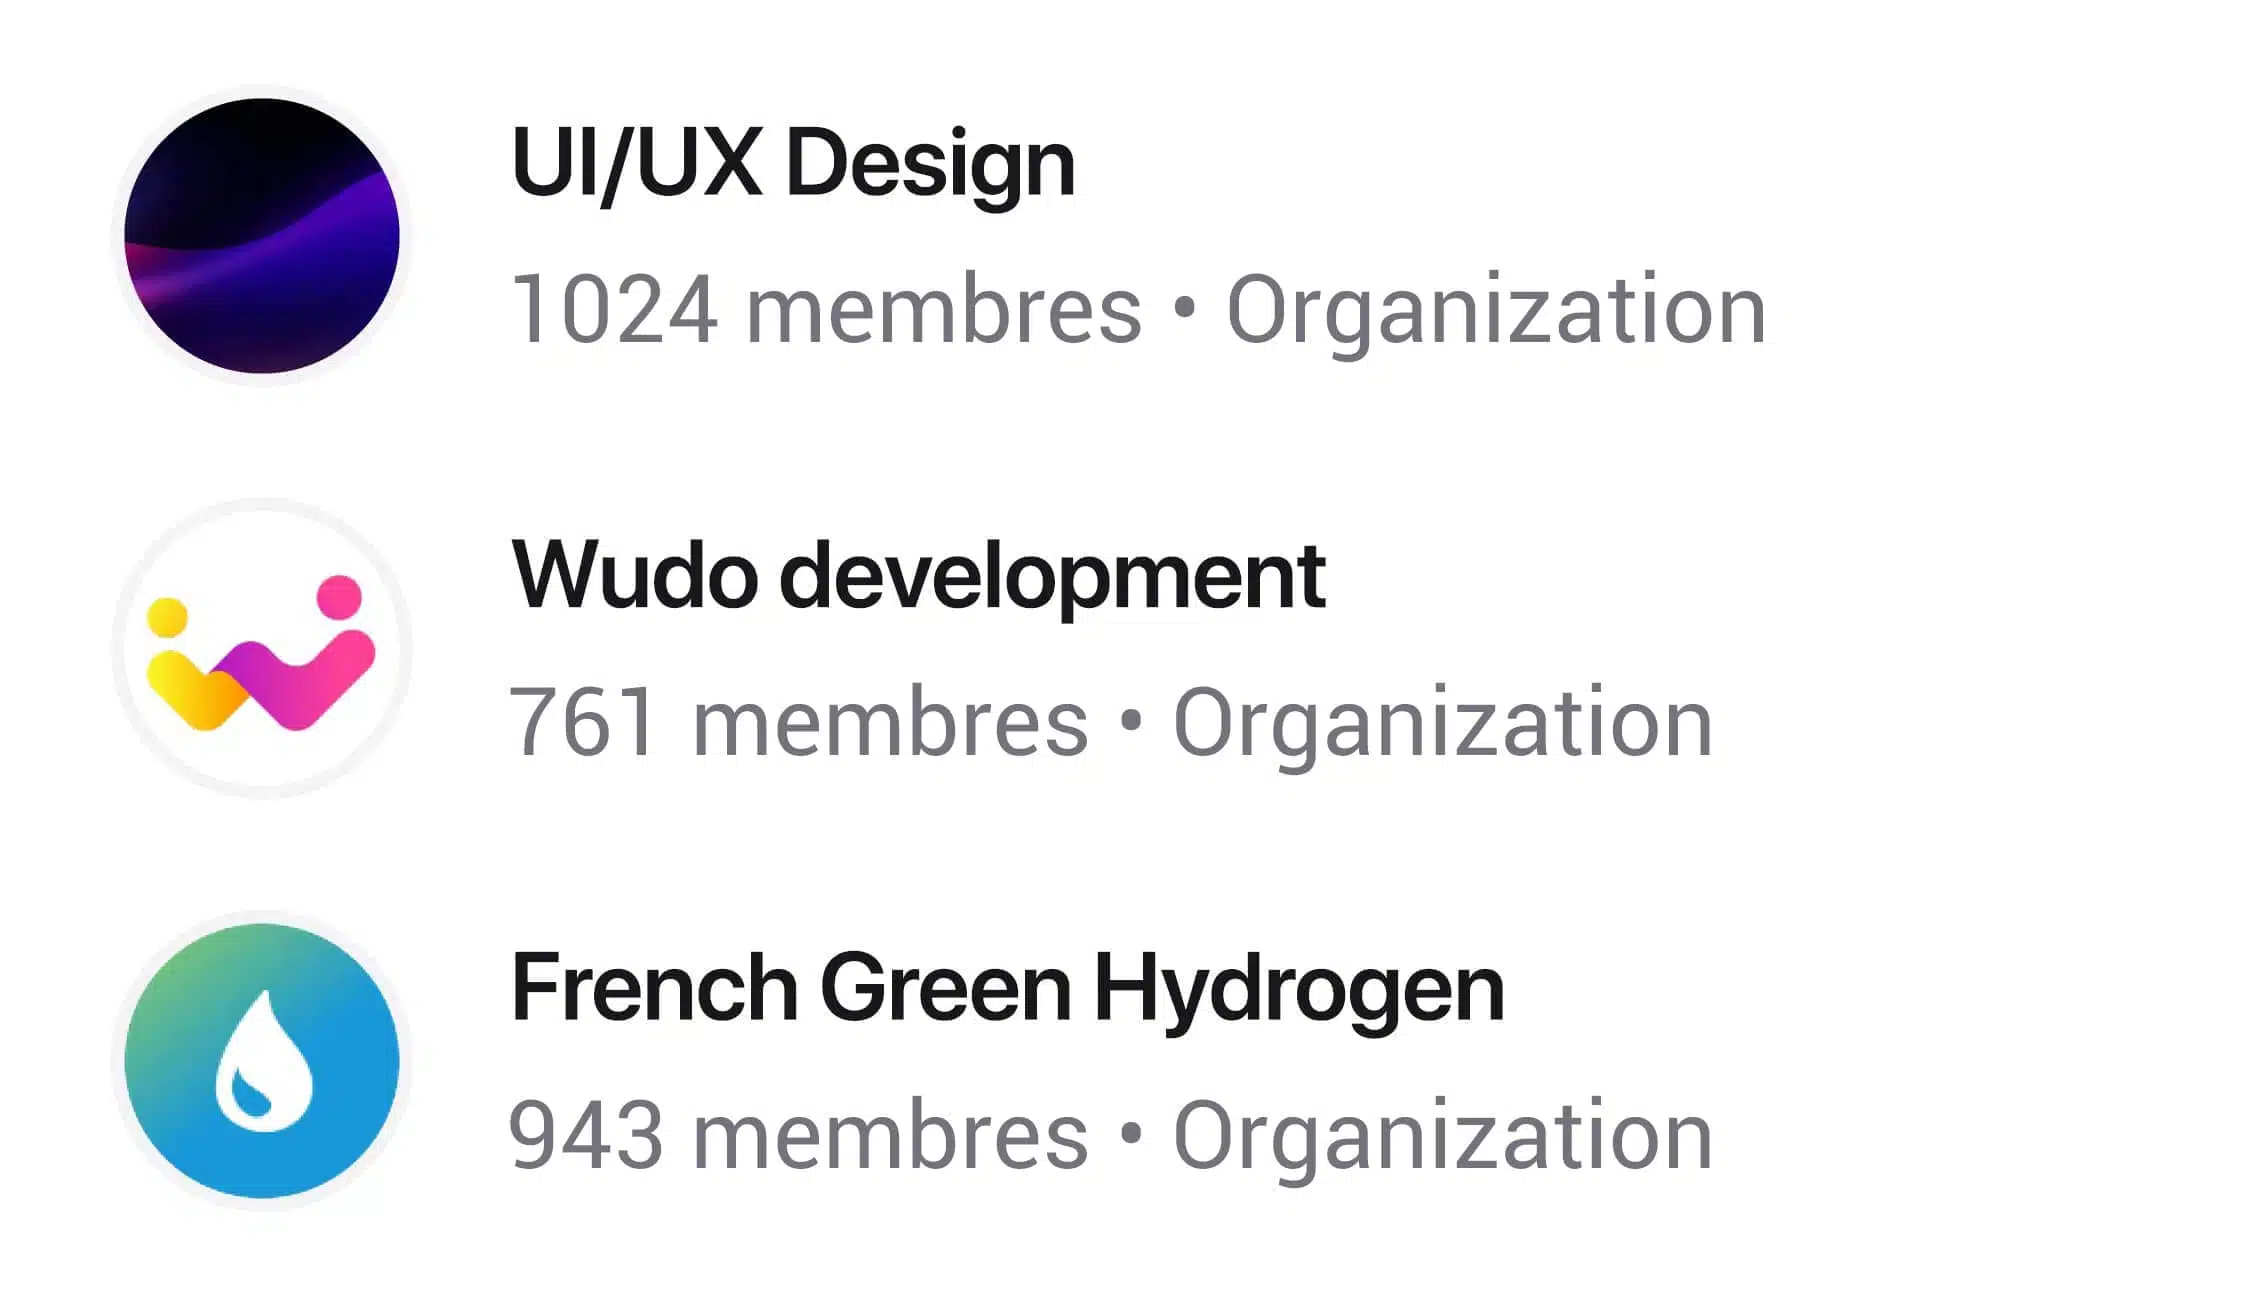The image size is (2248, 1303).
Task: Click Organization label under UI/UX Design
Action: click(1496, 312)
